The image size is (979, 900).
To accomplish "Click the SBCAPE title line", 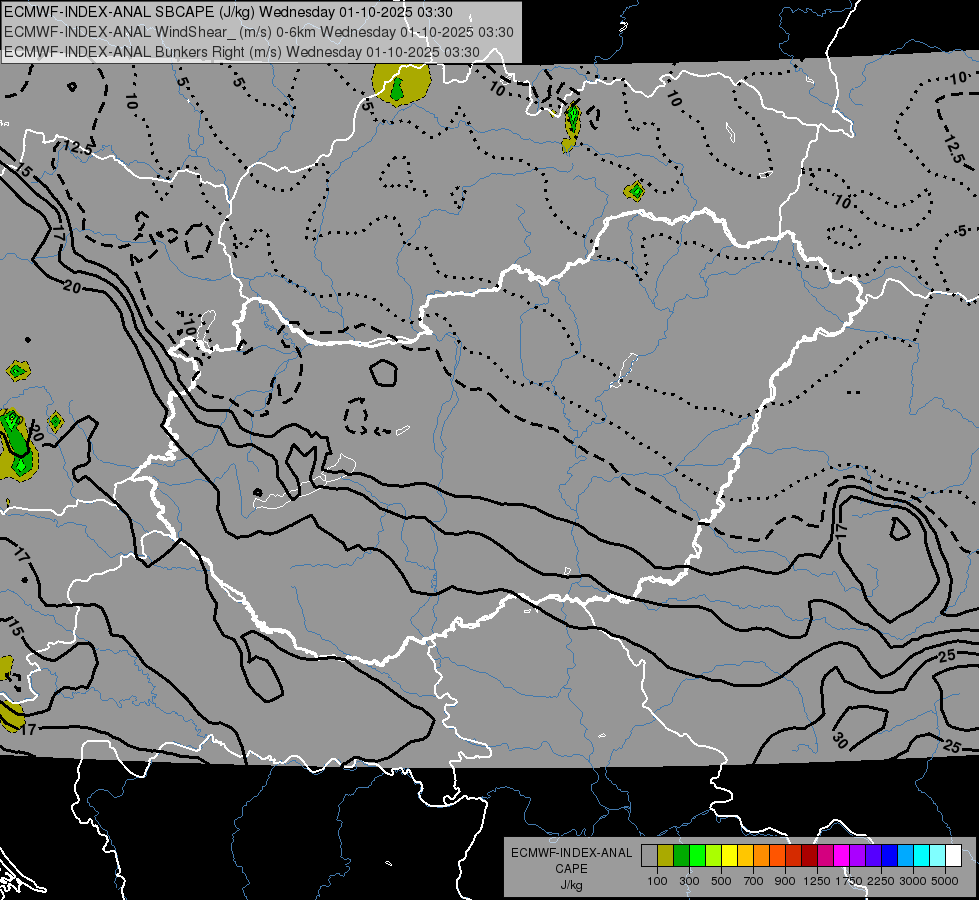I will pyautogui.click(x=229, y=12).
